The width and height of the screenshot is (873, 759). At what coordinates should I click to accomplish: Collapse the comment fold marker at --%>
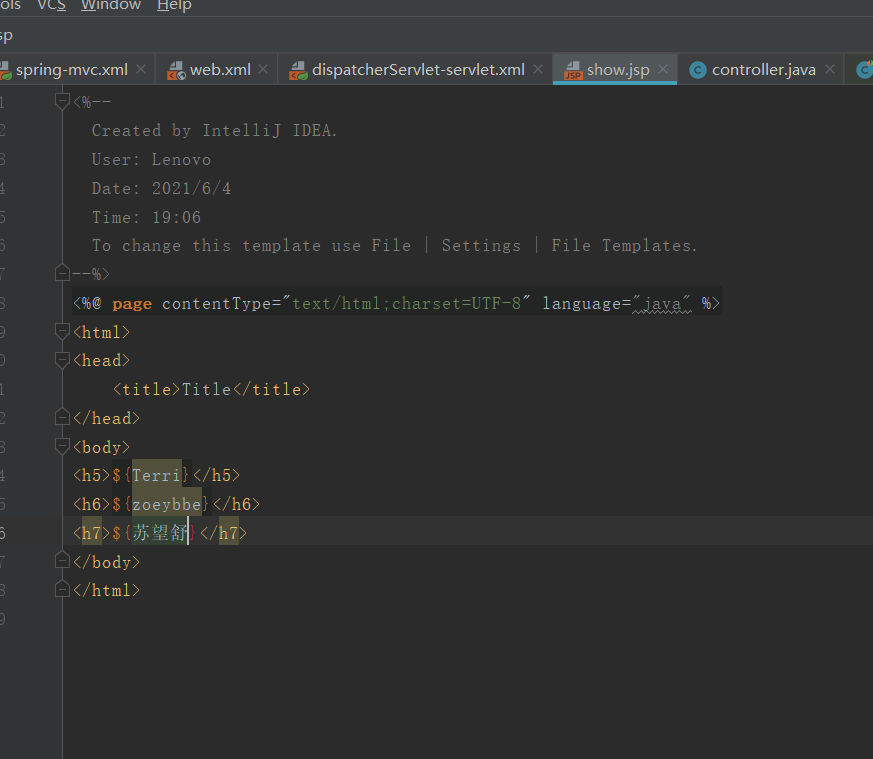[62, 273]
